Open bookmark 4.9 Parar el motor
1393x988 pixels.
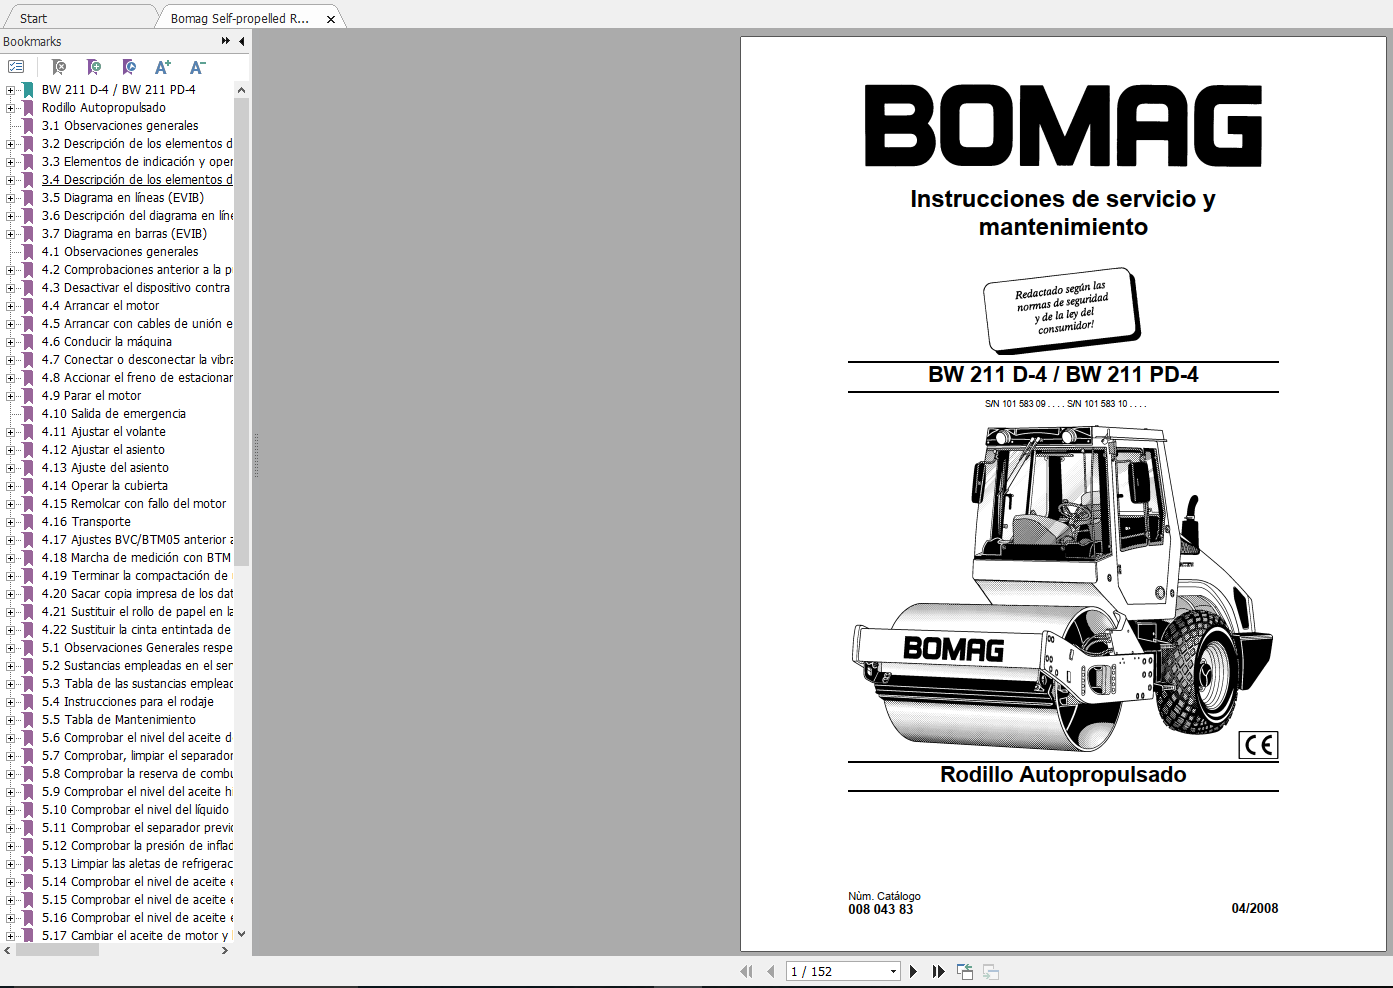point(91,395)
